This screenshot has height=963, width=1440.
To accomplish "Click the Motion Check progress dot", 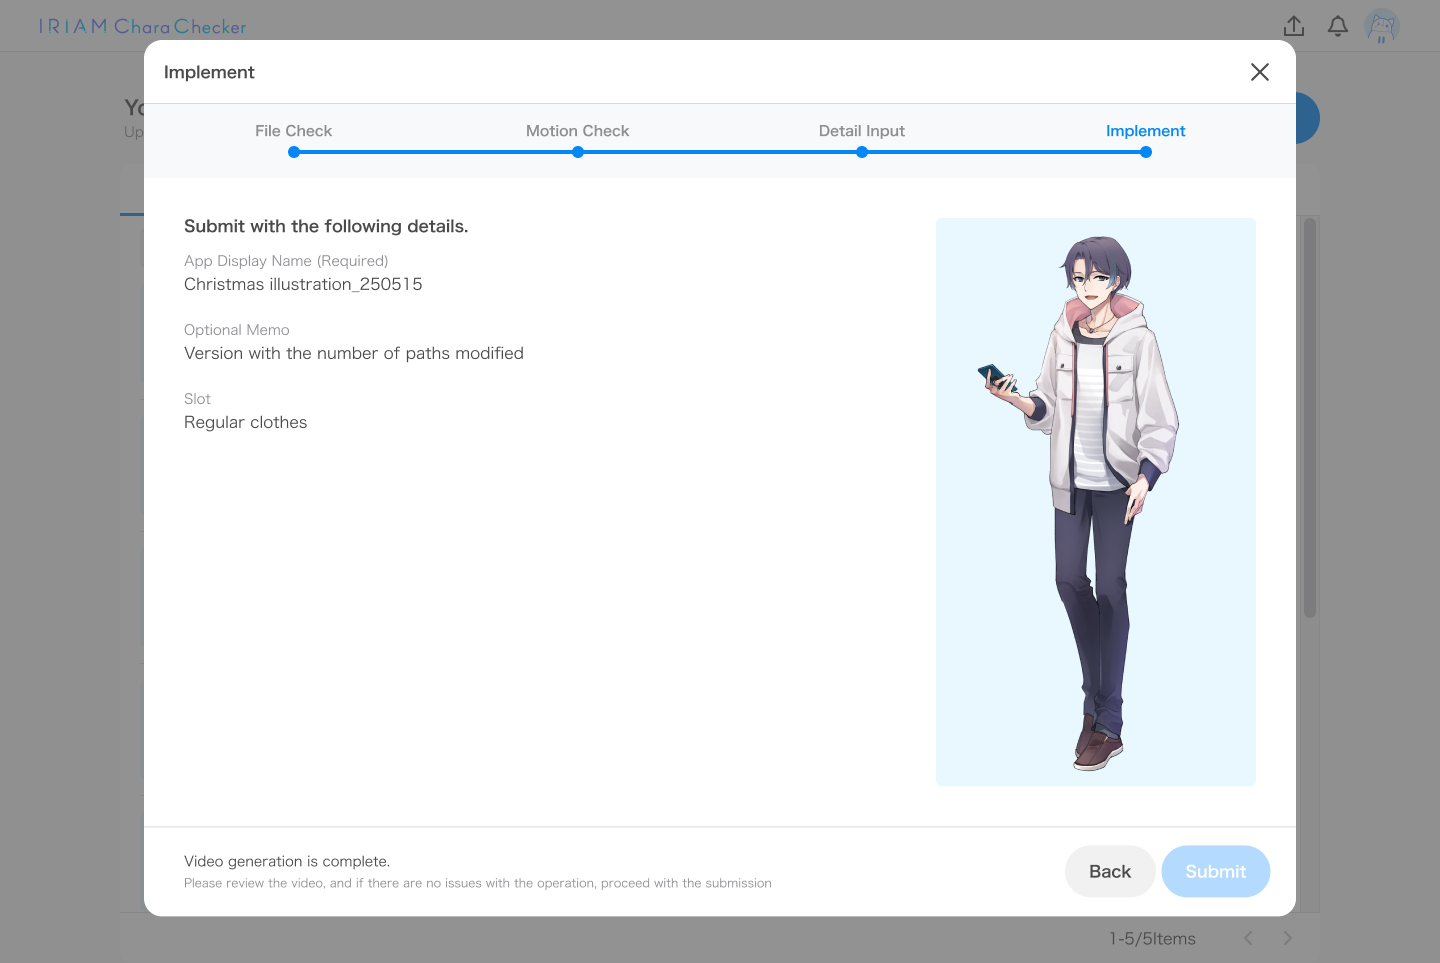I will (578, 152).
